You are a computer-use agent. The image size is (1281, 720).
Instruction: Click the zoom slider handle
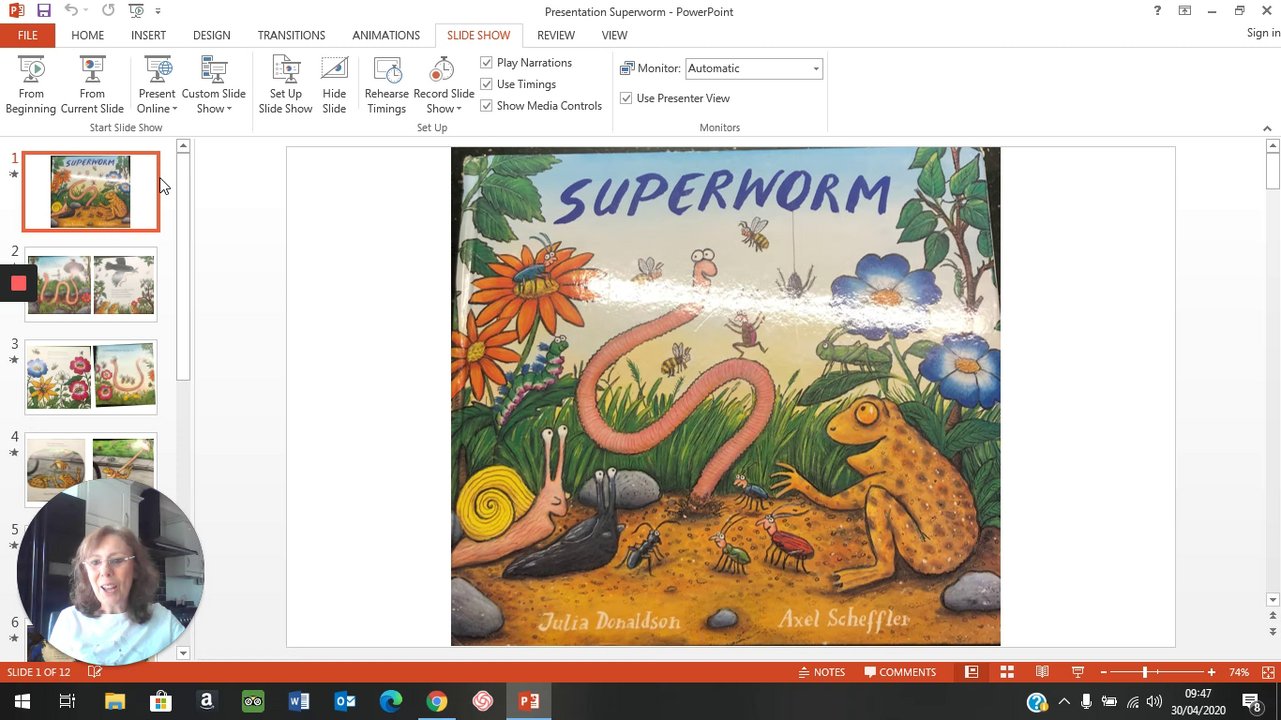click(1145, 672)
